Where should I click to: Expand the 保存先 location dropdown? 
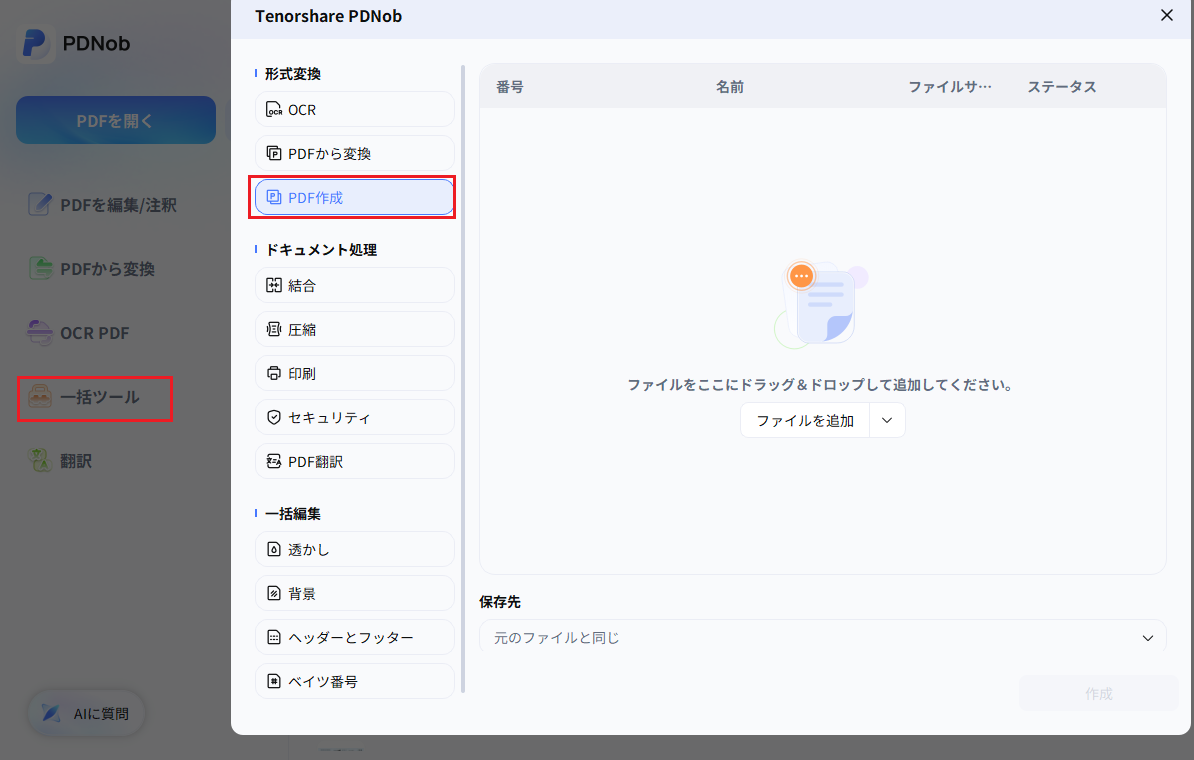tap(1148, 638)
